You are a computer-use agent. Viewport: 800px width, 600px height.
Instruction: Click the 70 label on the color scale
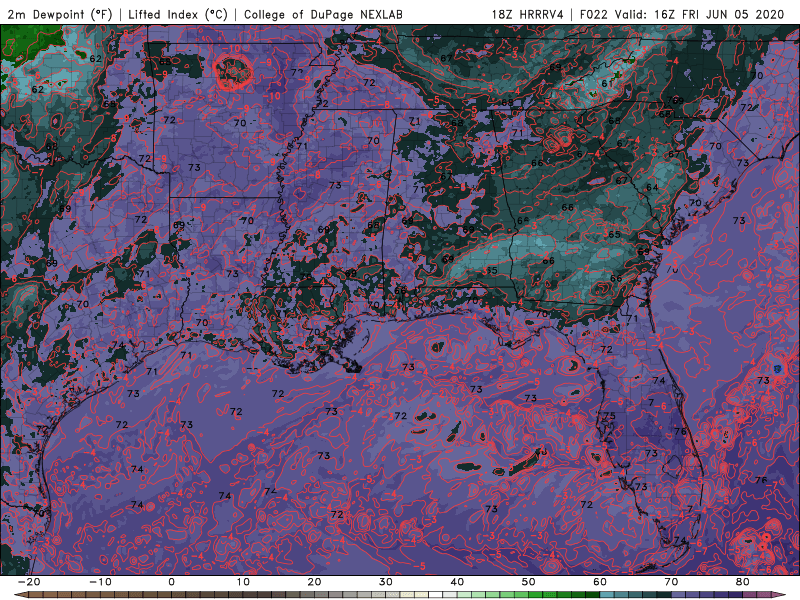[x=671, y=582]
